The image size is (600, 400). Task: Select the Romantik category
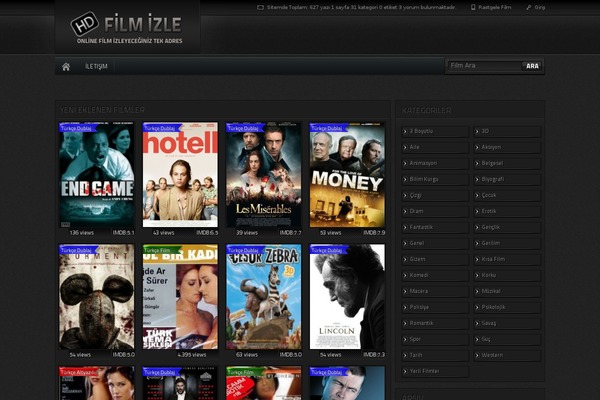click(x=435, y=324)
